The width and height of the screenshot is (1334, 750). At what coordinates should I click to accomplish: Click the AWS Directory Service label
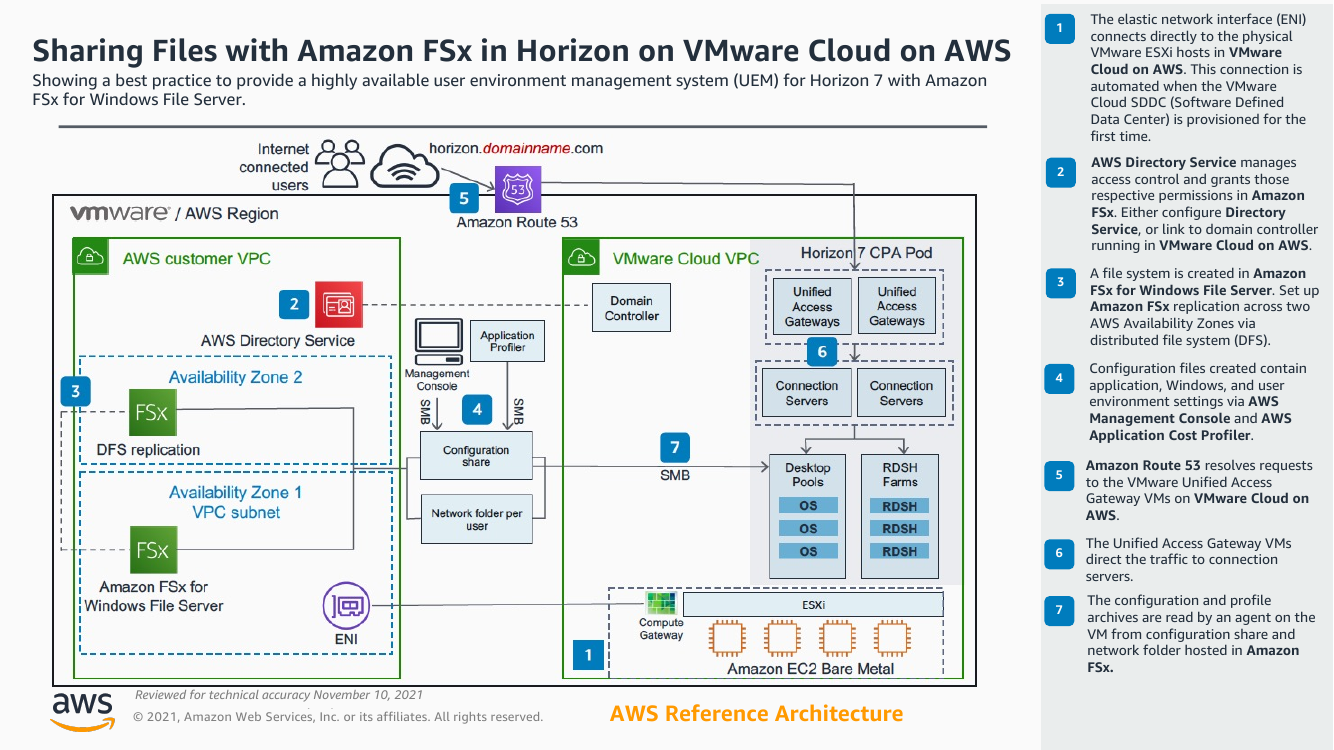278,341
